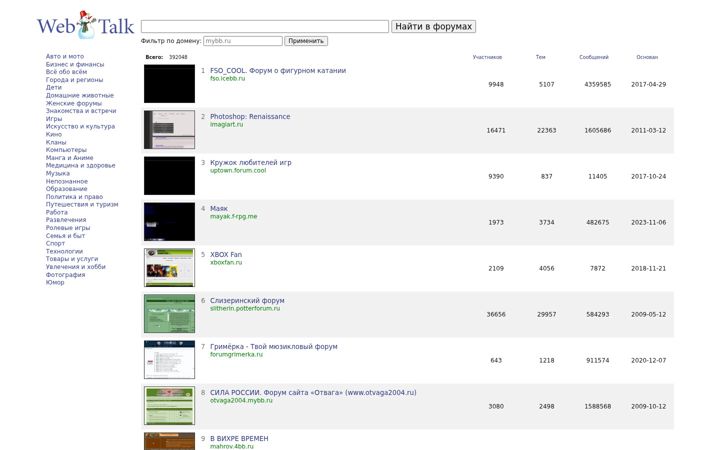The width and height of the screenshot is (720, 450).
Task: Click the 'Применить' filter button
Action: 306,41
